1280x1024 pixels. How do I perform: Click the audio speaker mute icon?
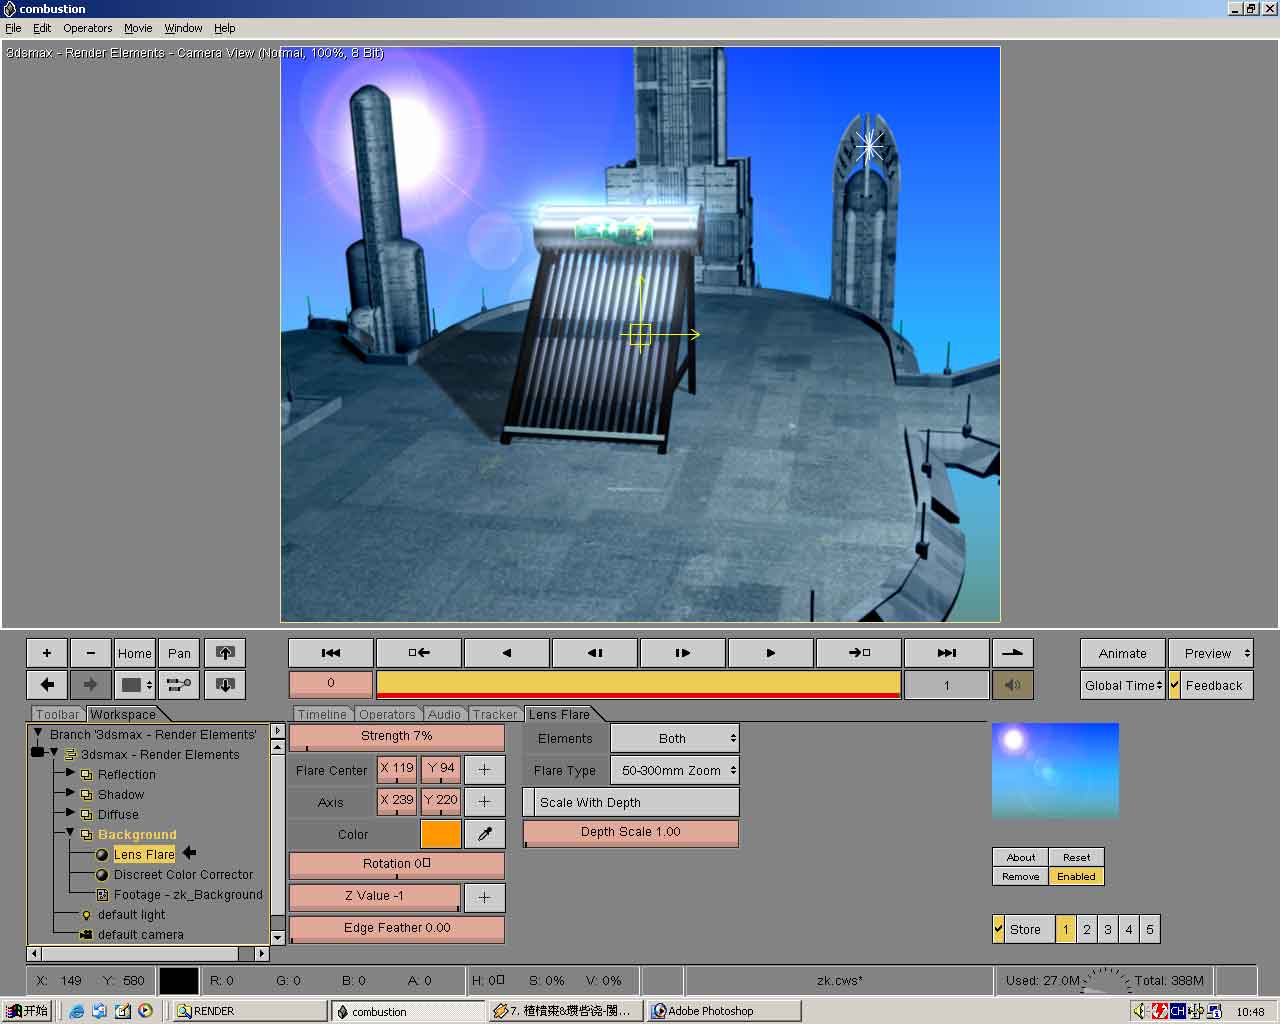[1012, 685]
